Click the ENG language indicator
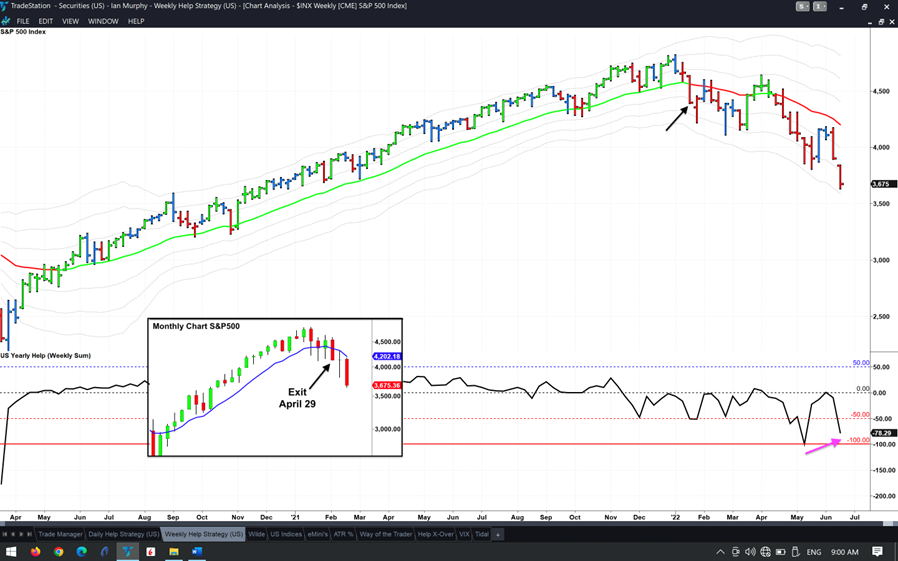The width and height of the screenshot is (898, 561). (x=814, y=551)
